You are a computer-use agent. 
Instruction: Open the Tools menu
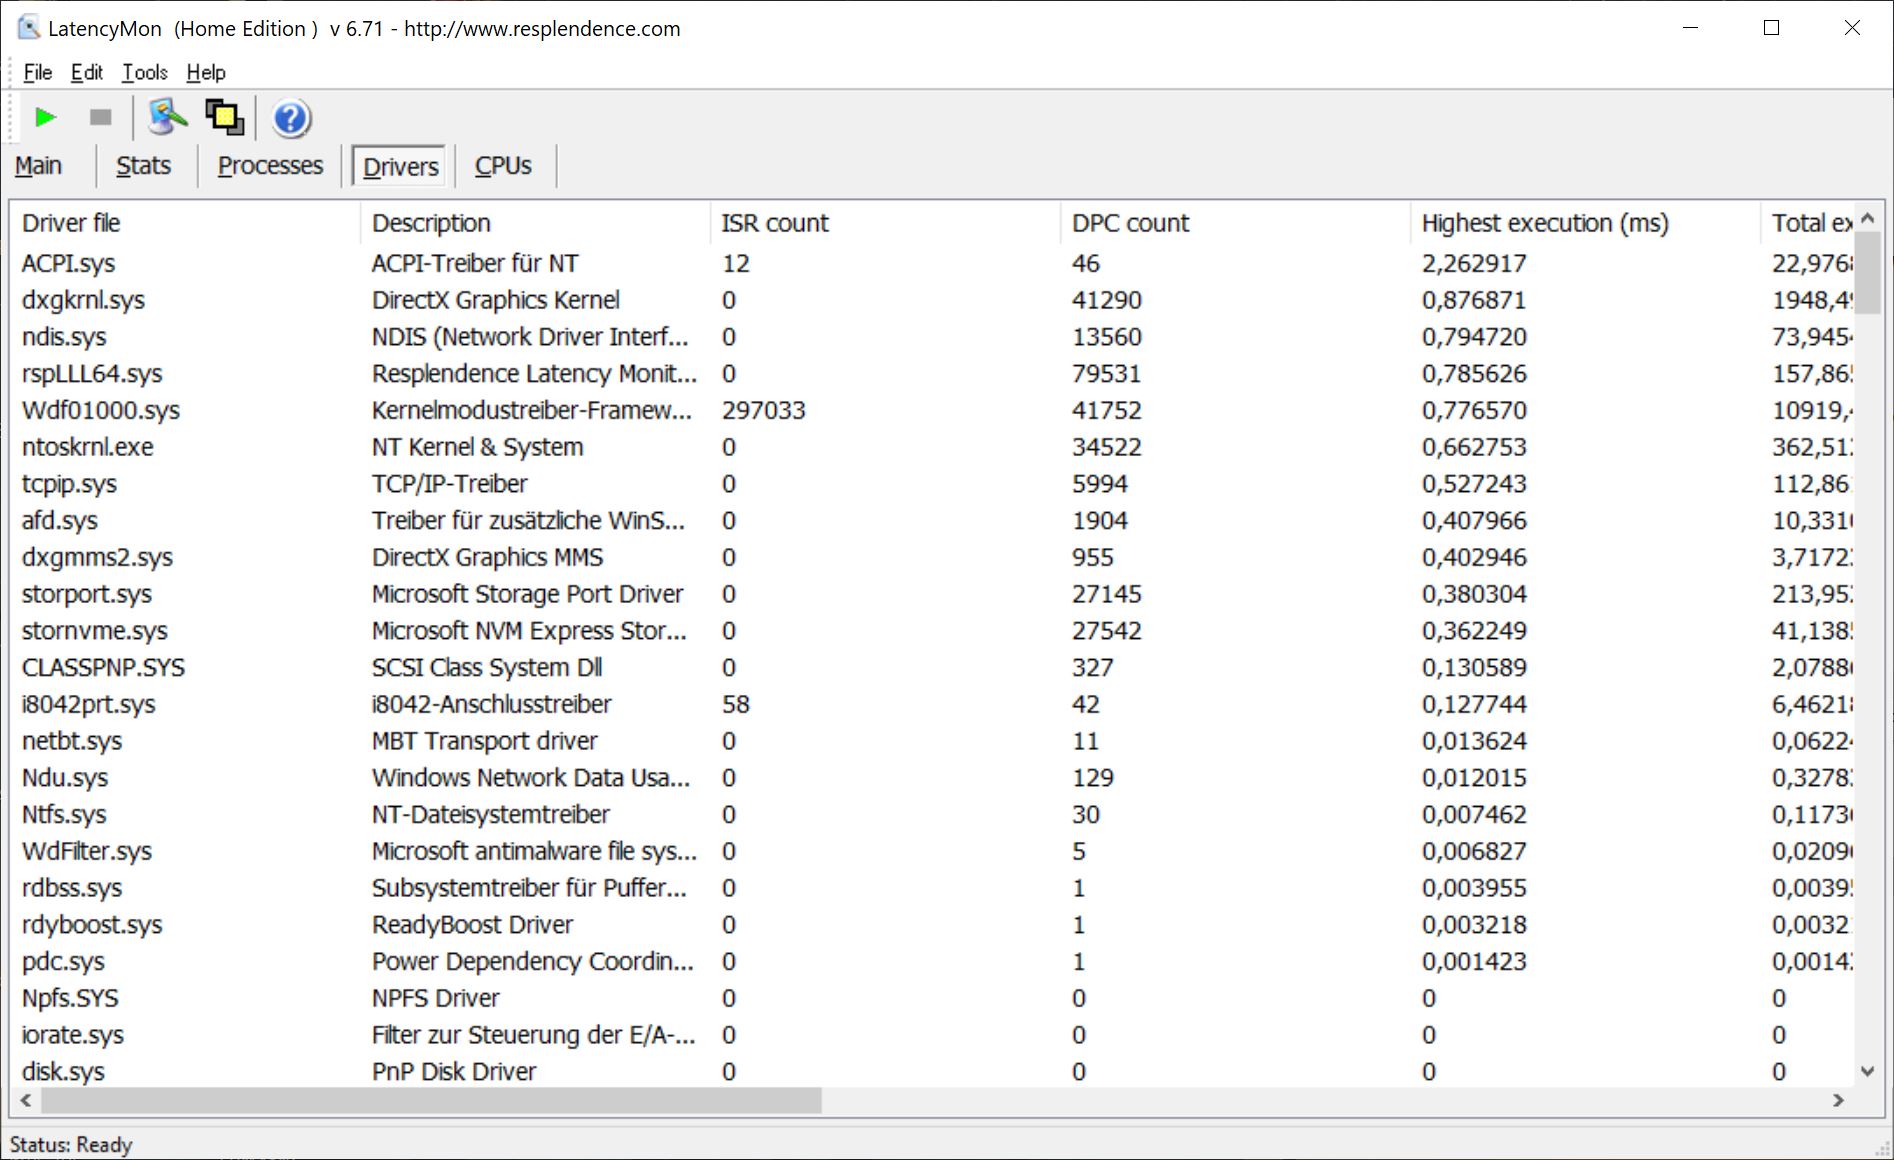tap(145, 72)
